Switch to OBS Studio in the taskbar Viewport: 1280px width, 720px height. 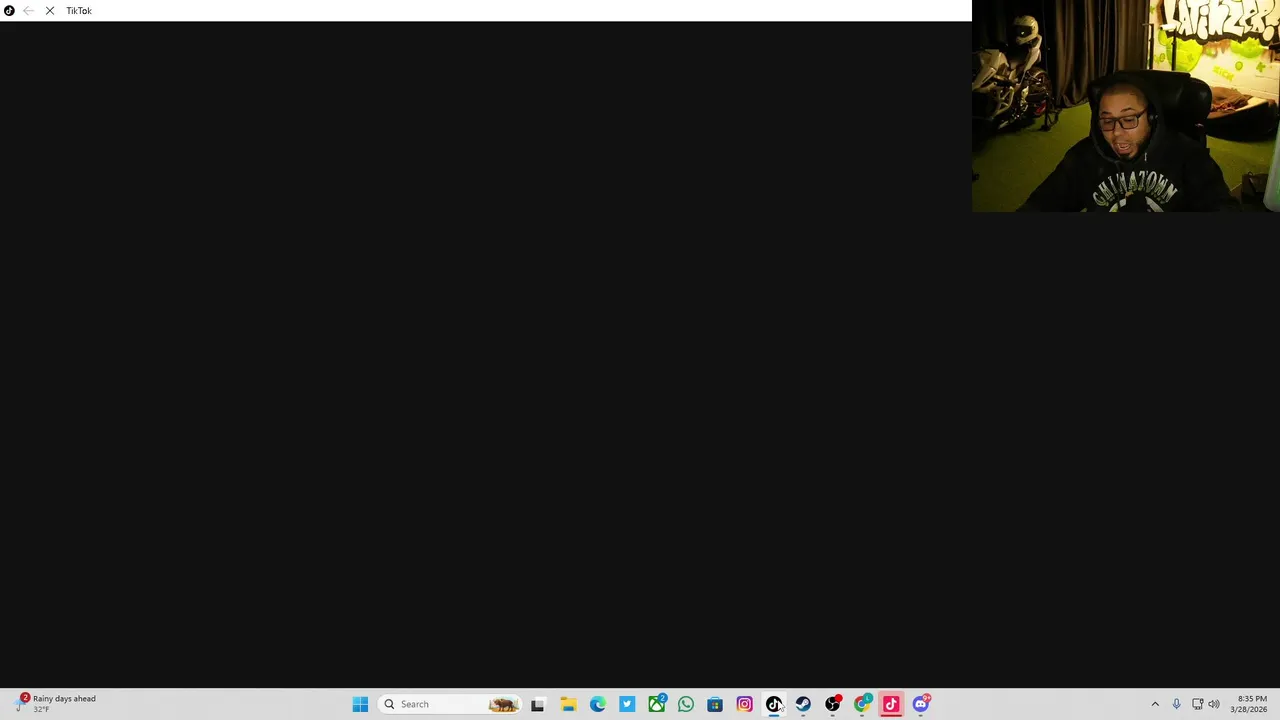pos(833,704)
